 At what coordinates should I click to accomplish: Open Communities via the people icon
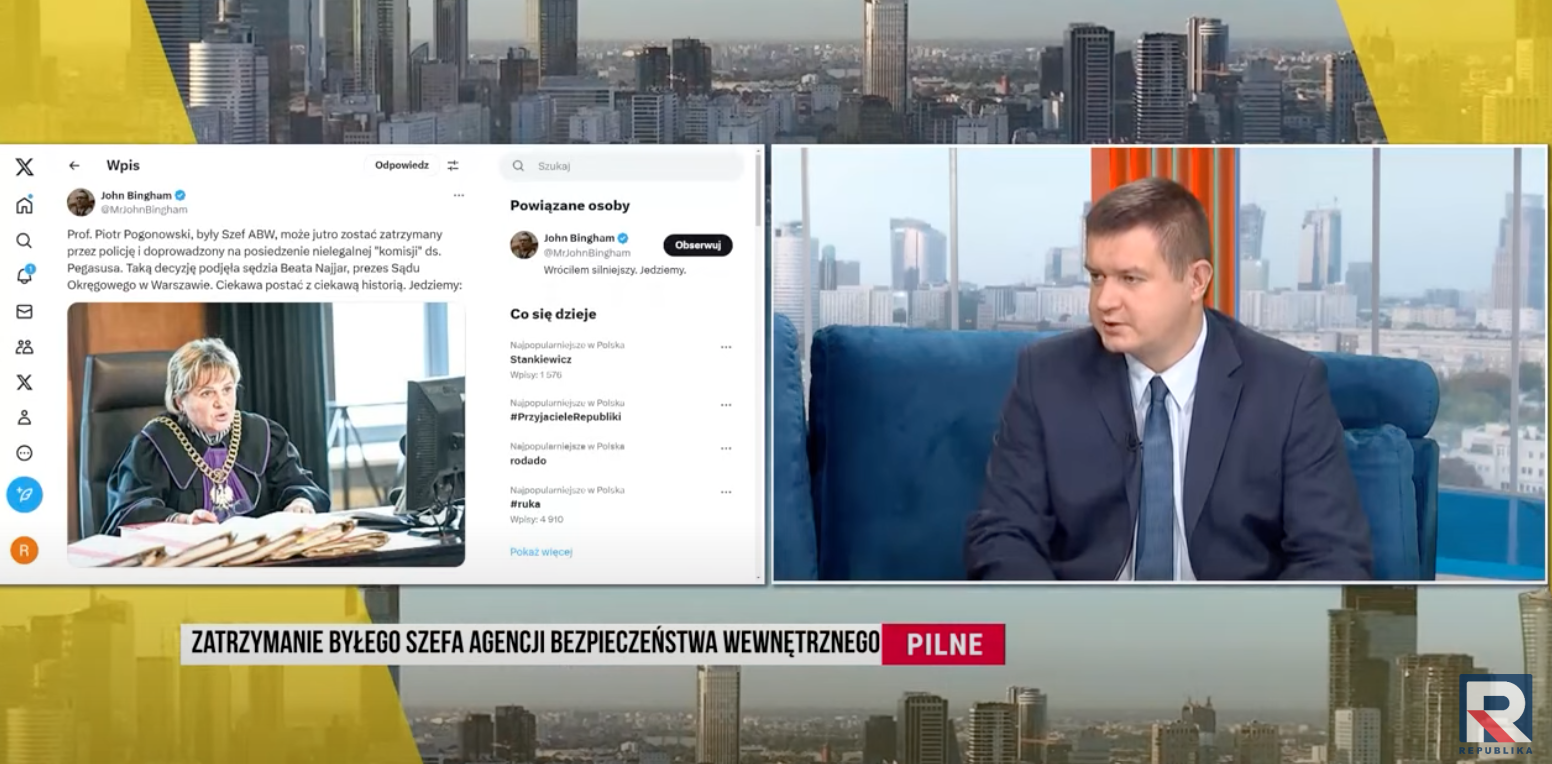click(x=24, y=347)
